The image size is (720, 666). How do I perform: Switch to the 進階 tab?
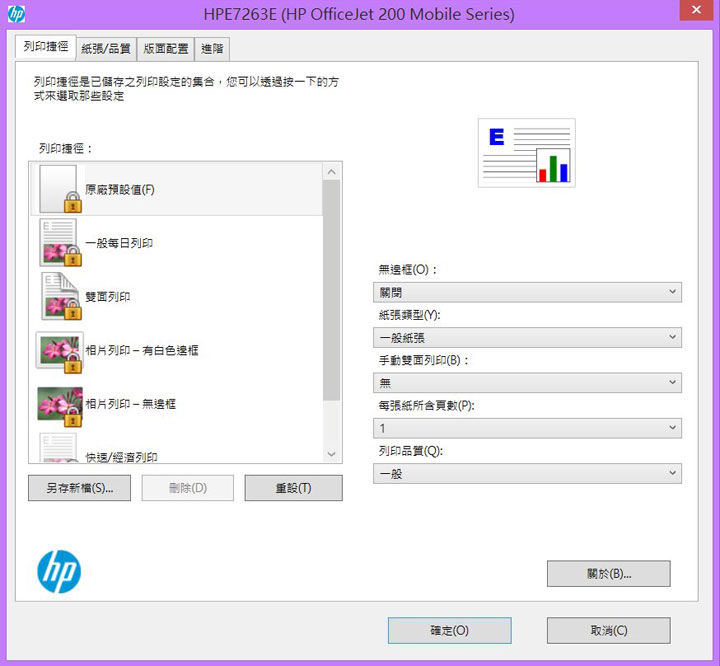[212, 49]
